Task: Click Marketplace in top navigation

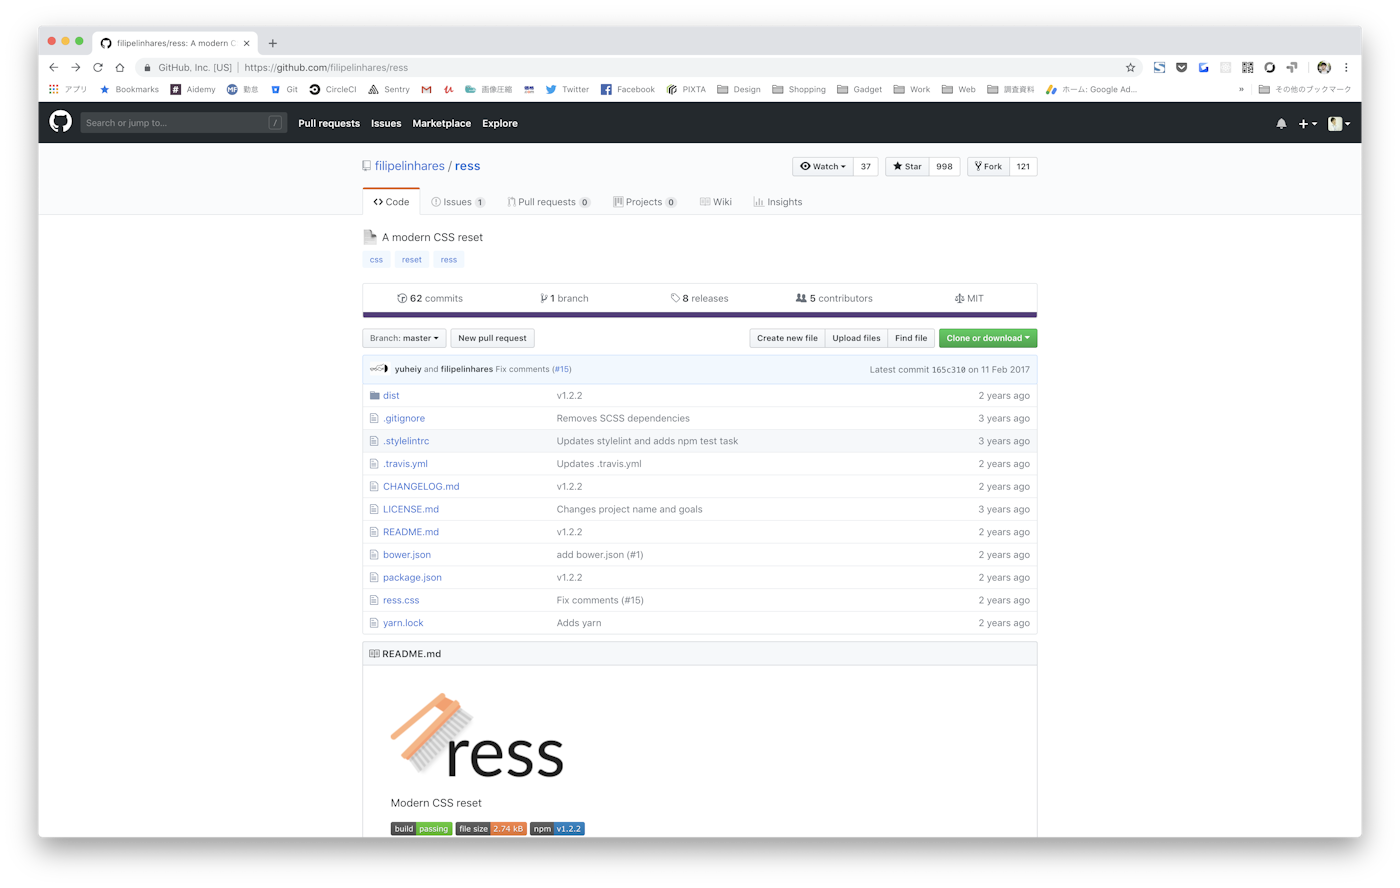Action: pyautogui.click(x=442, y=124)
